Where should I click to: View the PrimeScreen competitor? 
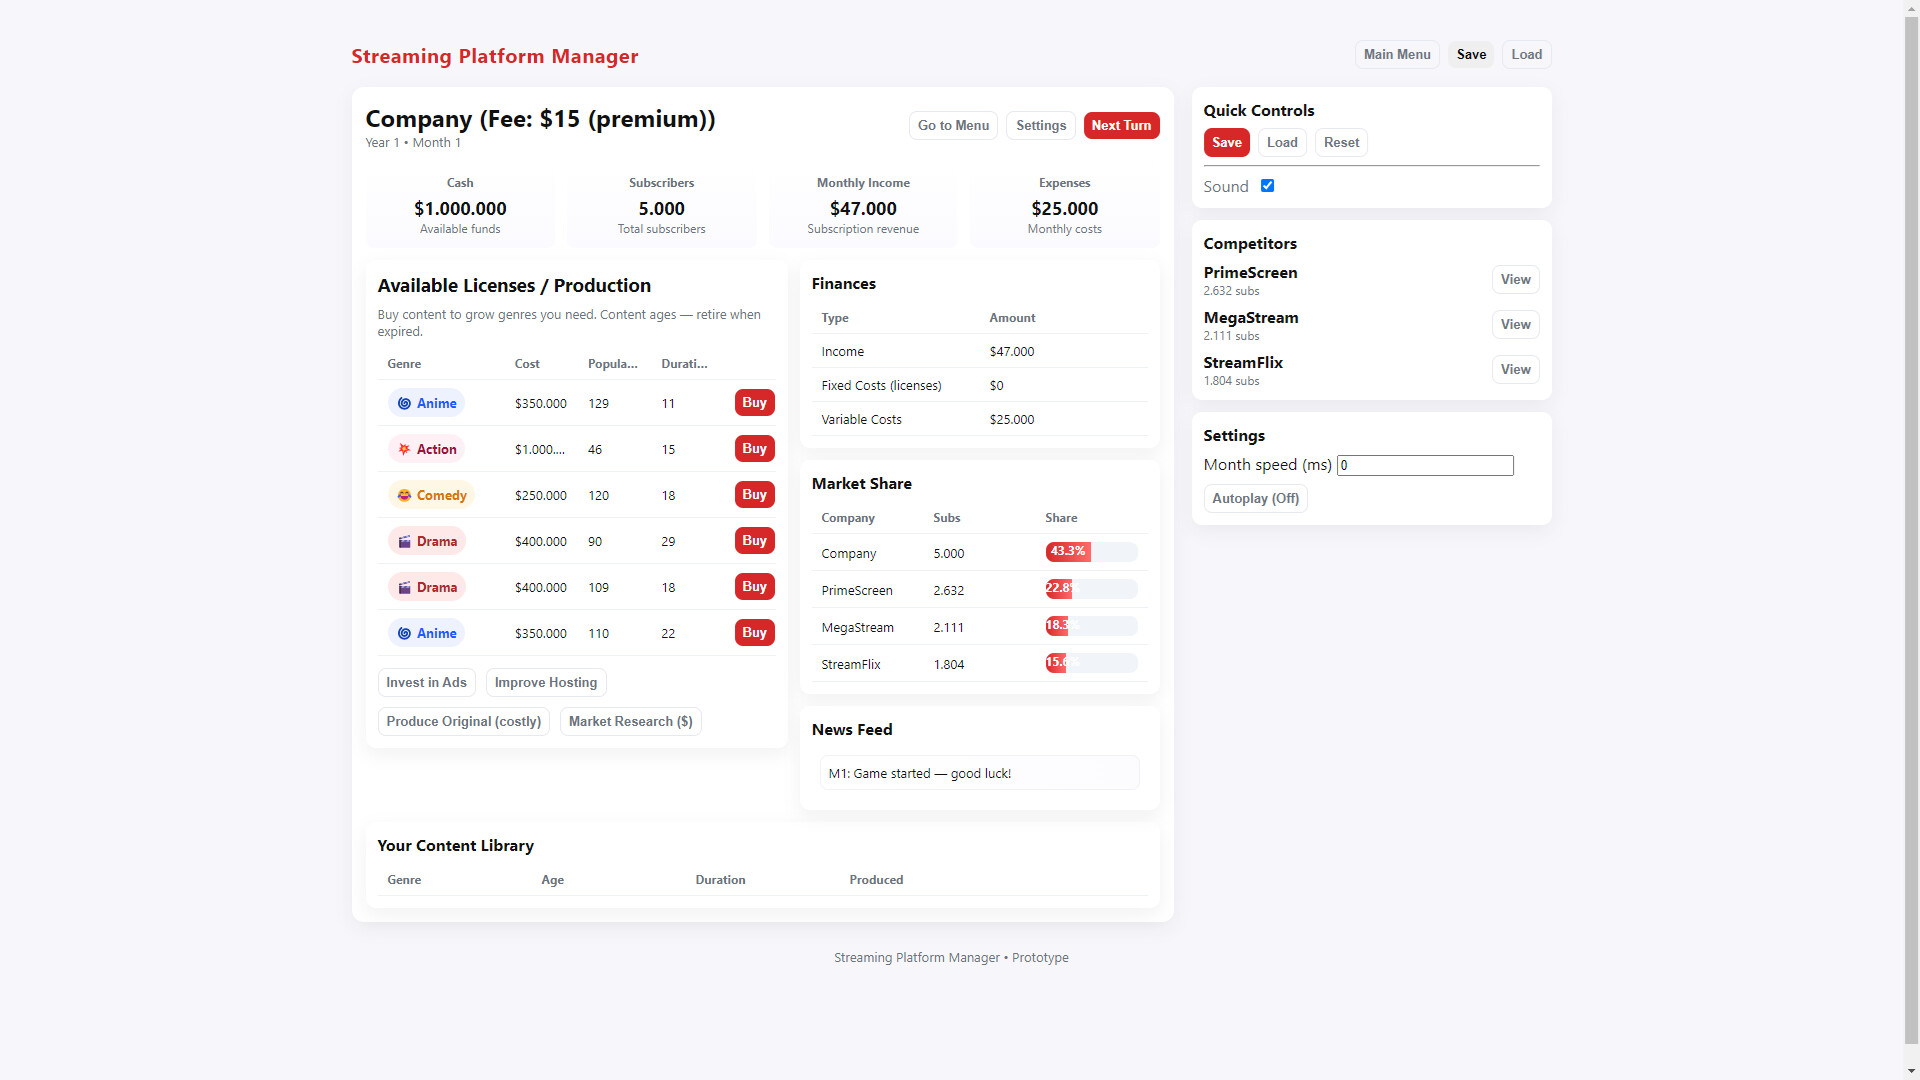point(1515,279)
